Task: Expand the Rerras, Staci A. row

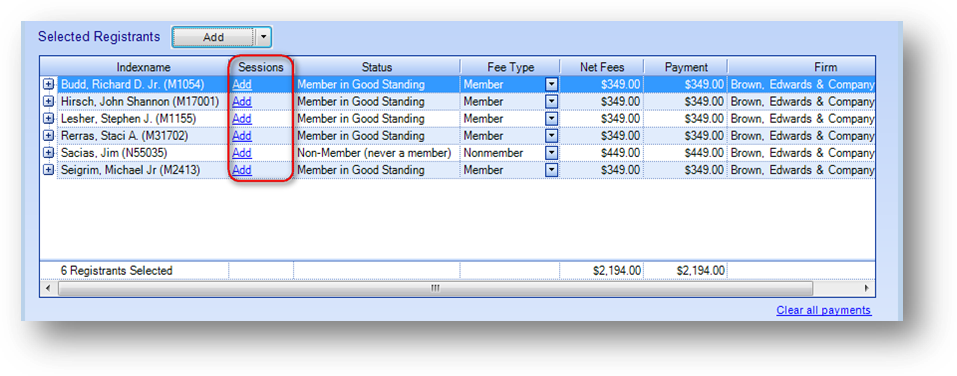Action: point(49,136)
